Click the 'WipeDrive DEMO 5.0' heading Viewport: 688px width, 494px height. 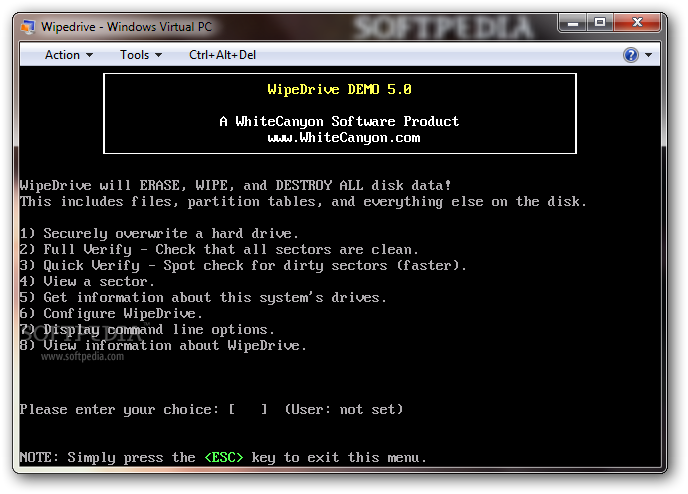[340, 89]
